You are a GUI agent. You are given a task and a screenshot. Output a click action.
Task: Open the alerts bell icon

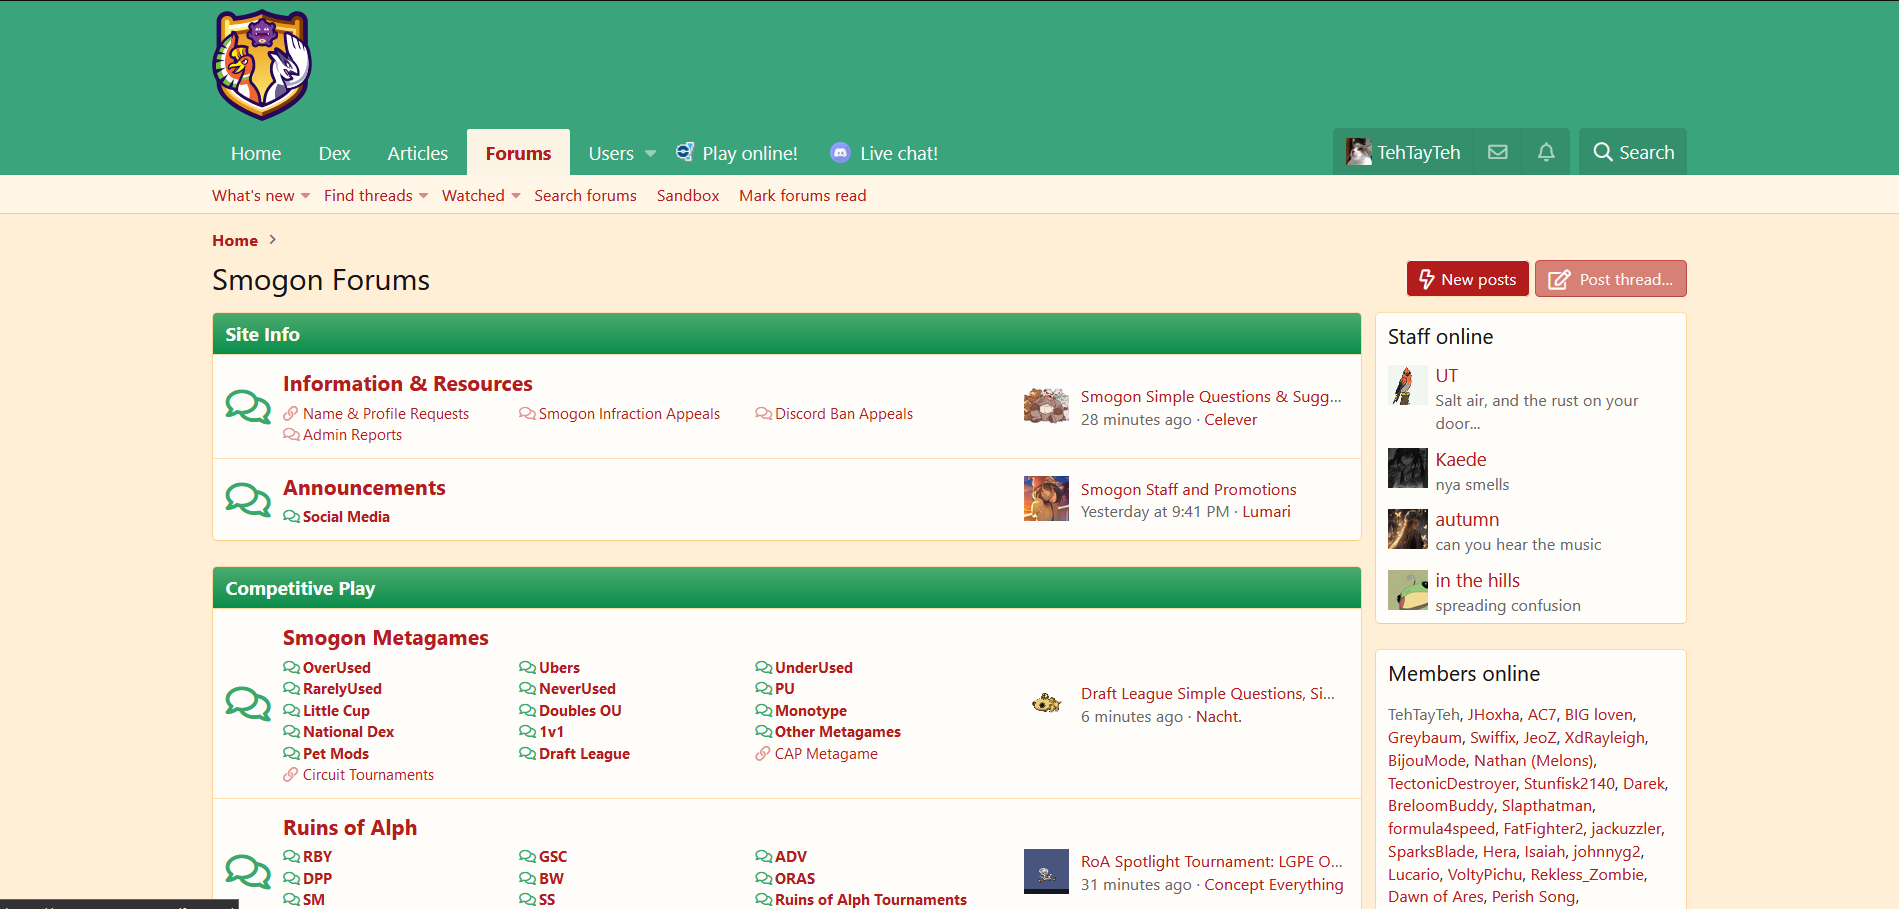[x=1546, y=152]
